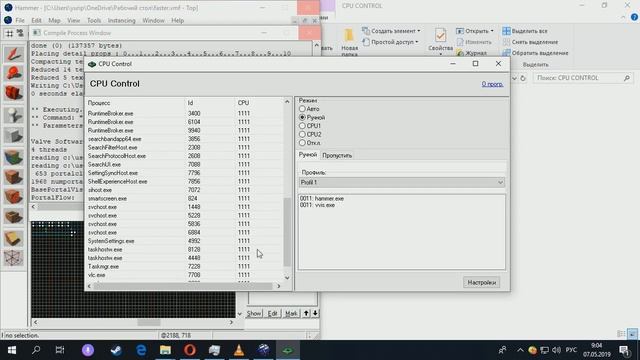
Task: Click Hammer move down arrow button
Action: point(315,313)
